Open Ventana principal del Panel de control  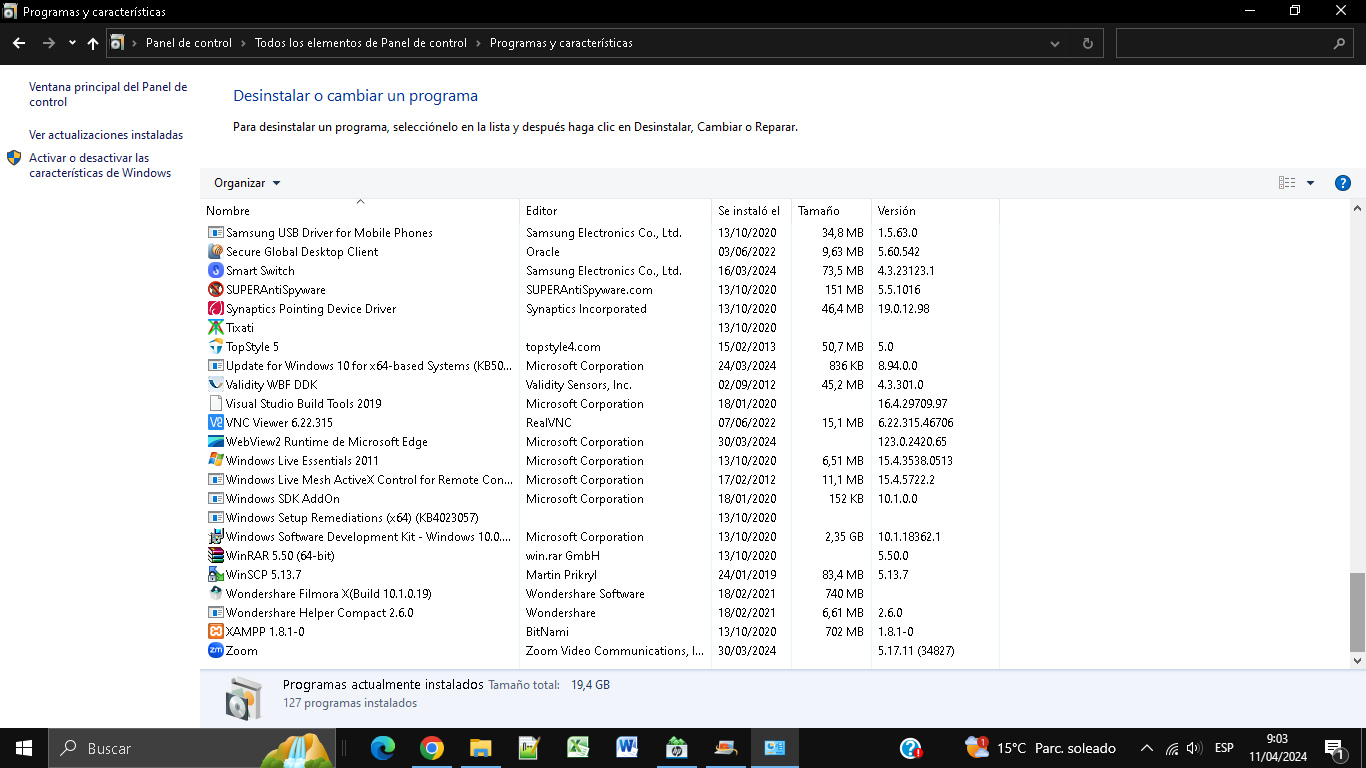[x=108, y=94]
